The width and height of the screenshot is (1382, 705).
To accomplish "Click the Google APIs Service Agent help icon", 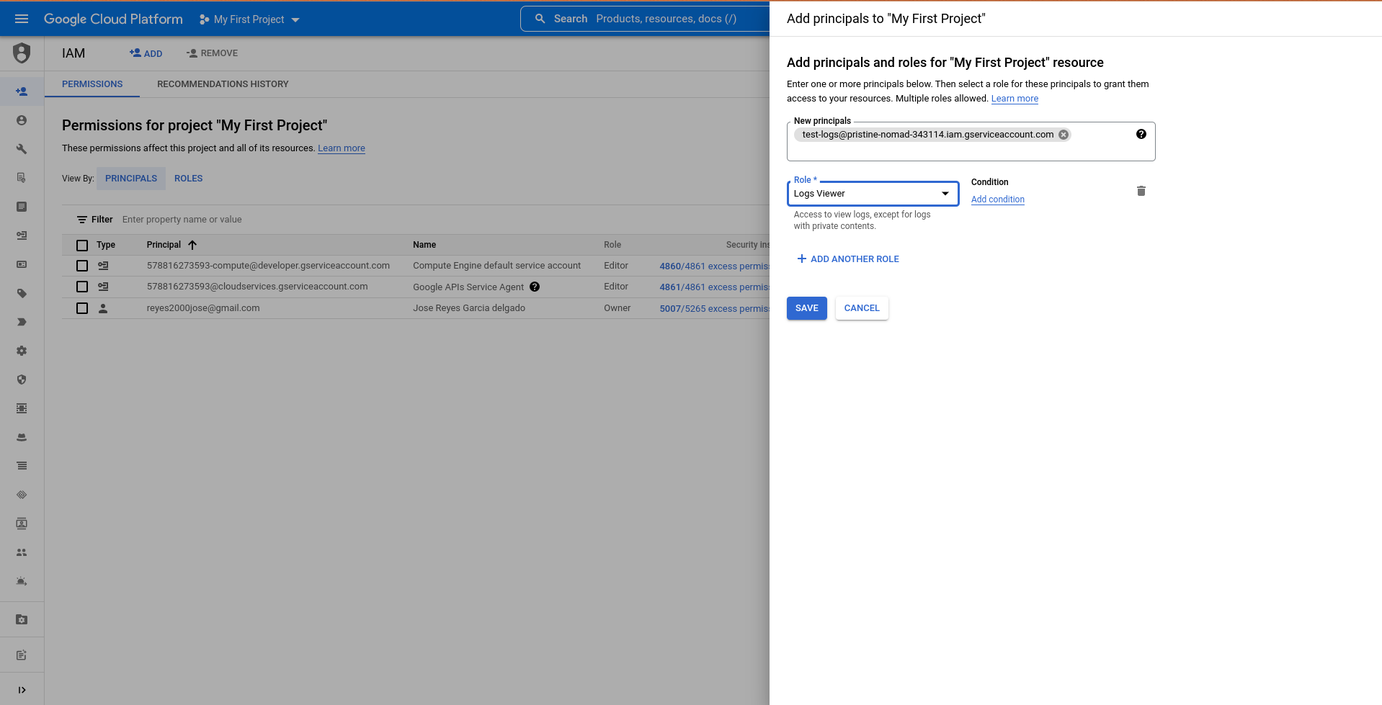I will pos(535,287).
